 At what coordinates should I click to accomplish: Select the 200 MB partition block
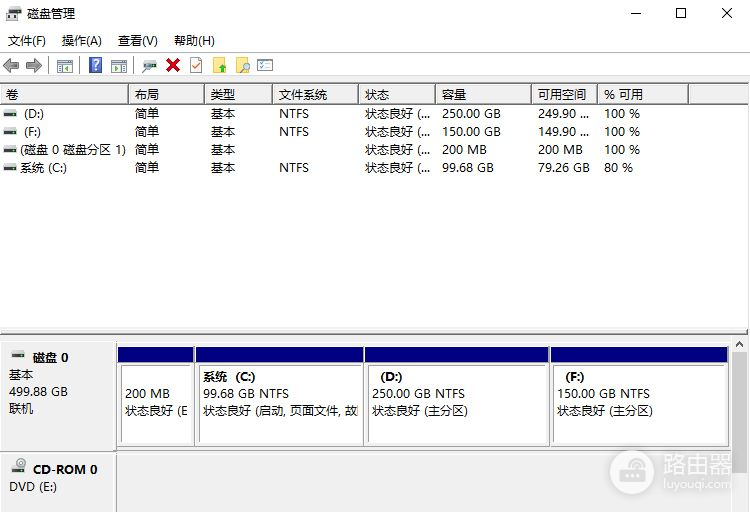tap(155, 402)
